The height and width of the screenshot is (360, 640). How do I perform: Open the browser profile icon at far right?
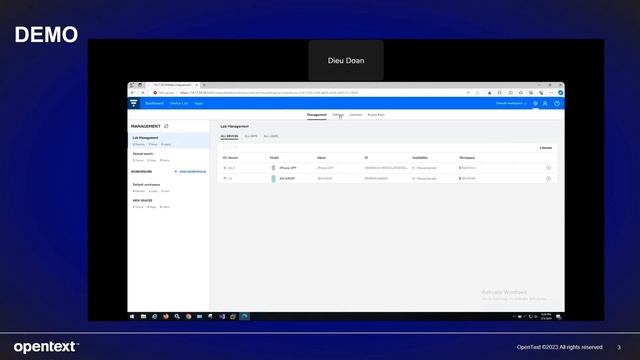click(560, 93)
